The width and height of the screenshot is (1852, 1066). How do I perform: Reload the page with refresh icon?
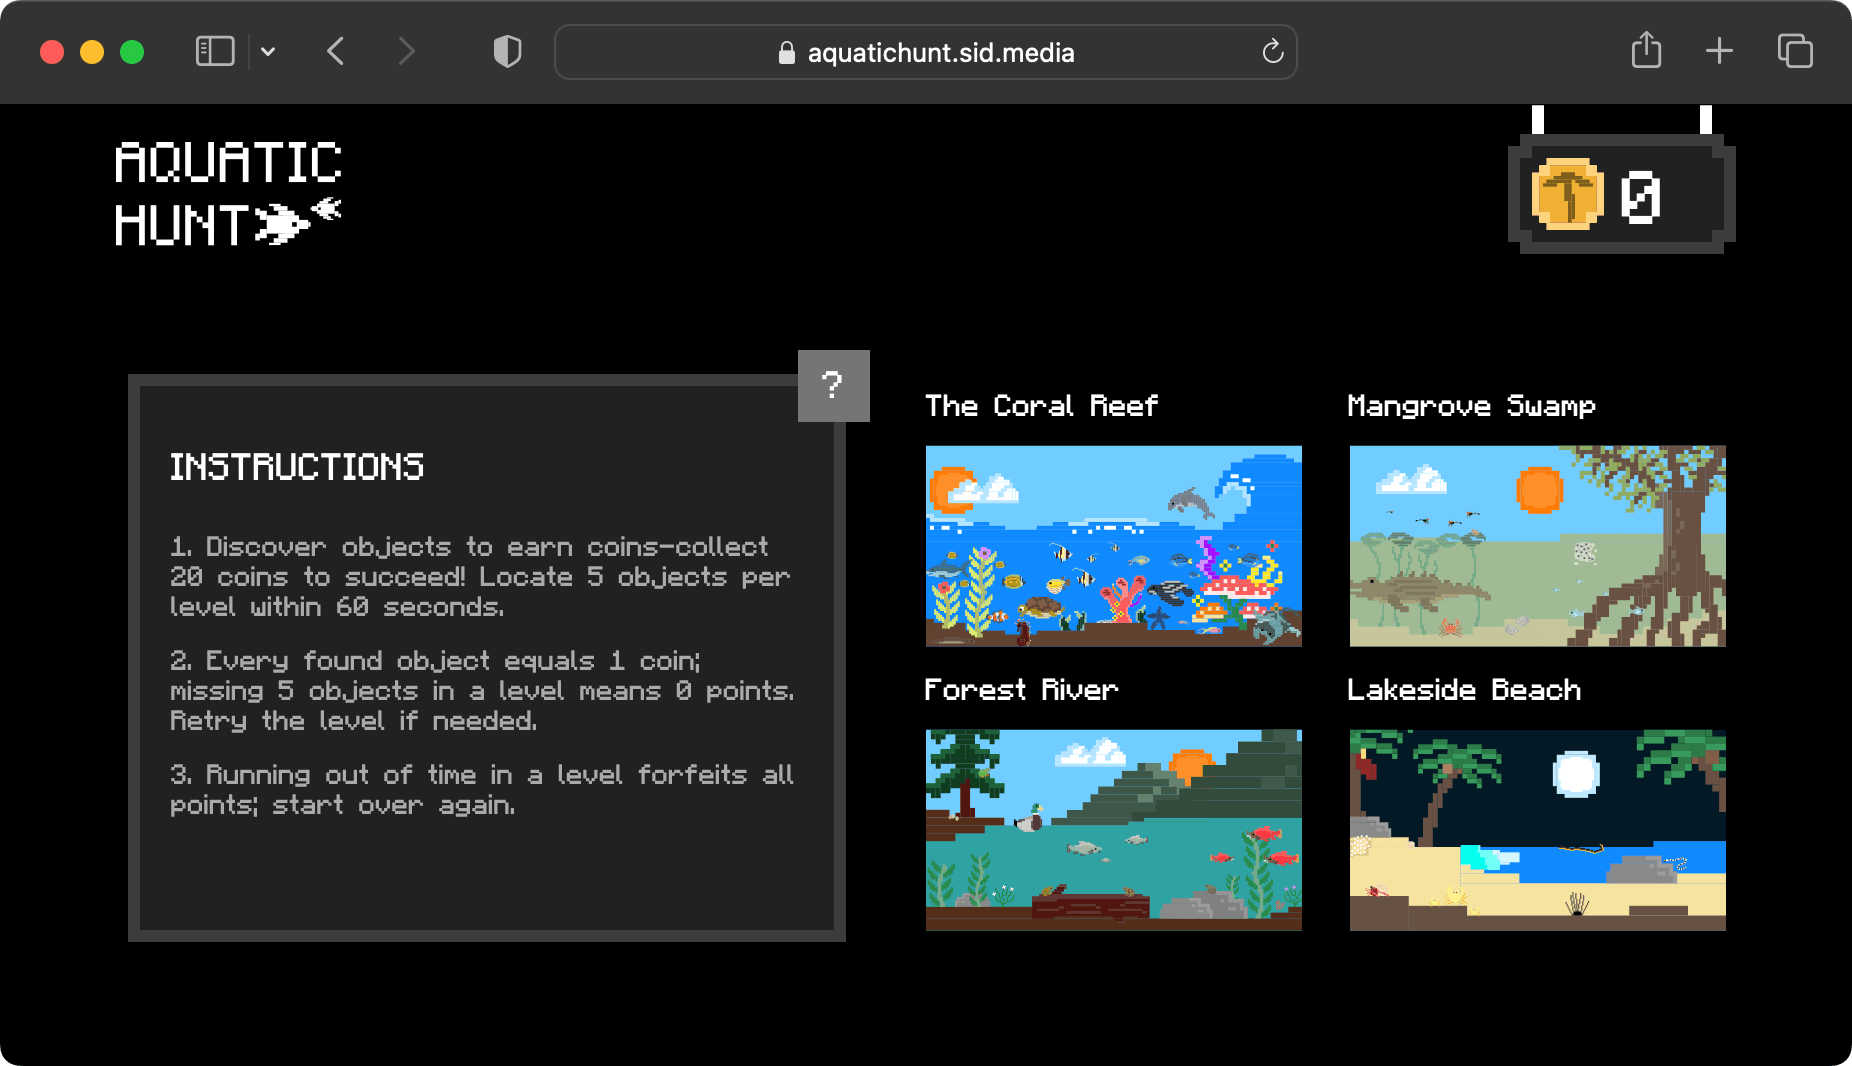pyautogui.click(x=1272, y=52)
